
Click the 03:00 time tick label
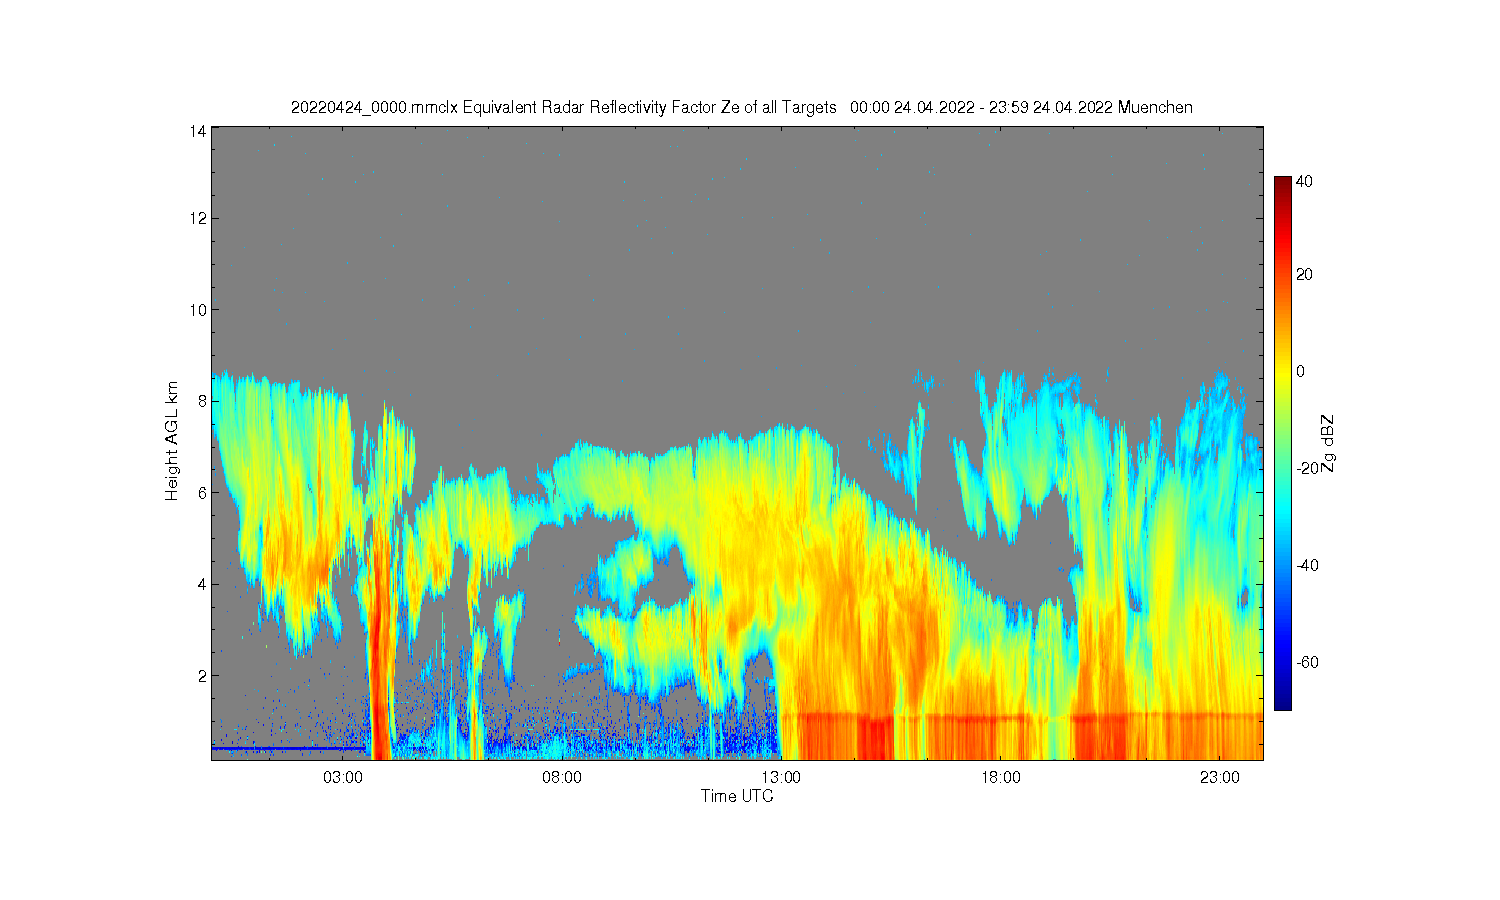point(343,777)
